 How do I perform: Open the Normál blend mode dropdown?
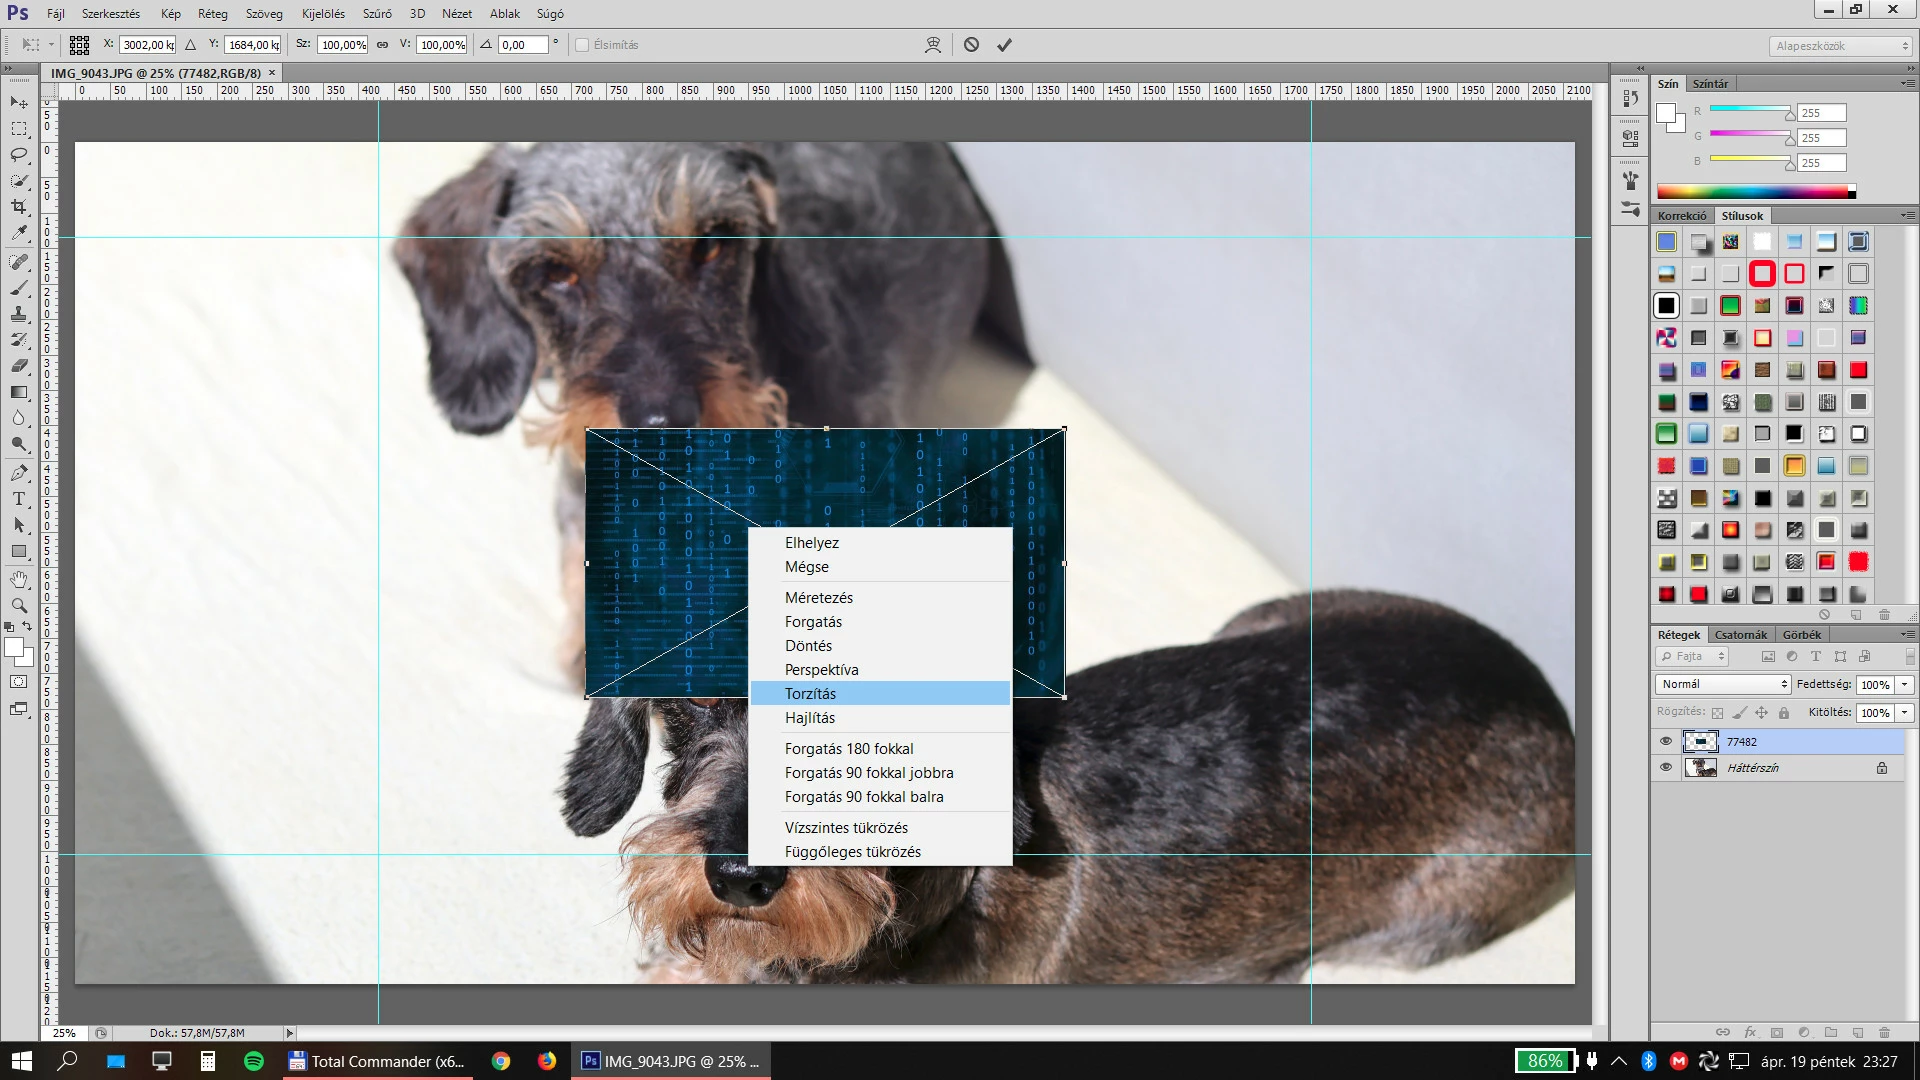[x=1723, y=684]
